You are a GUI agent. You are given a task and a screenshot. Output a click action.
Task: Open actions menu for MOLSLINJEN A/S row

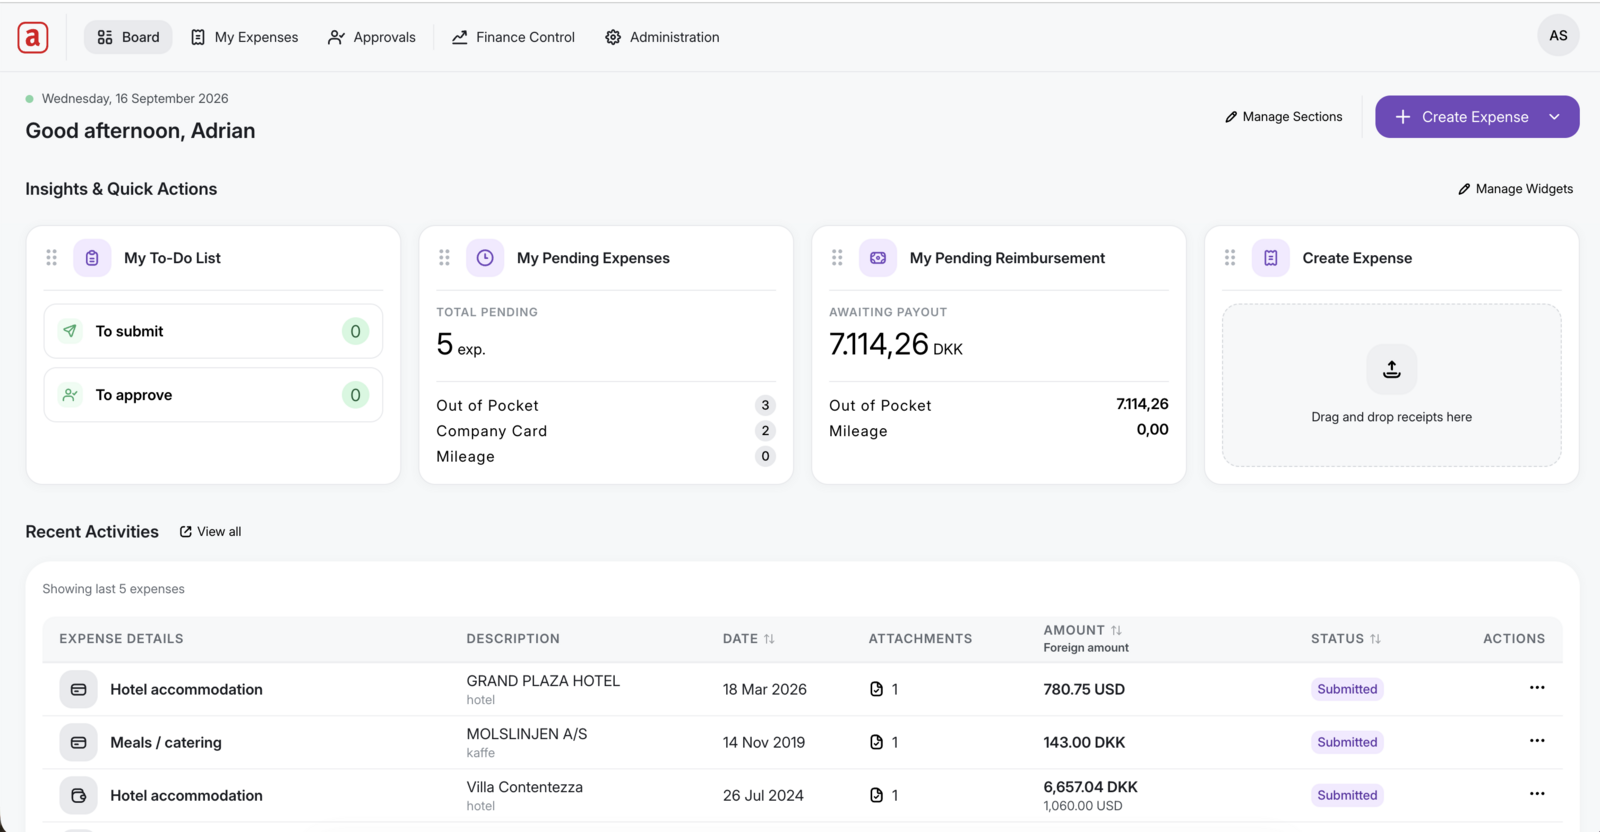[1537, 741]
